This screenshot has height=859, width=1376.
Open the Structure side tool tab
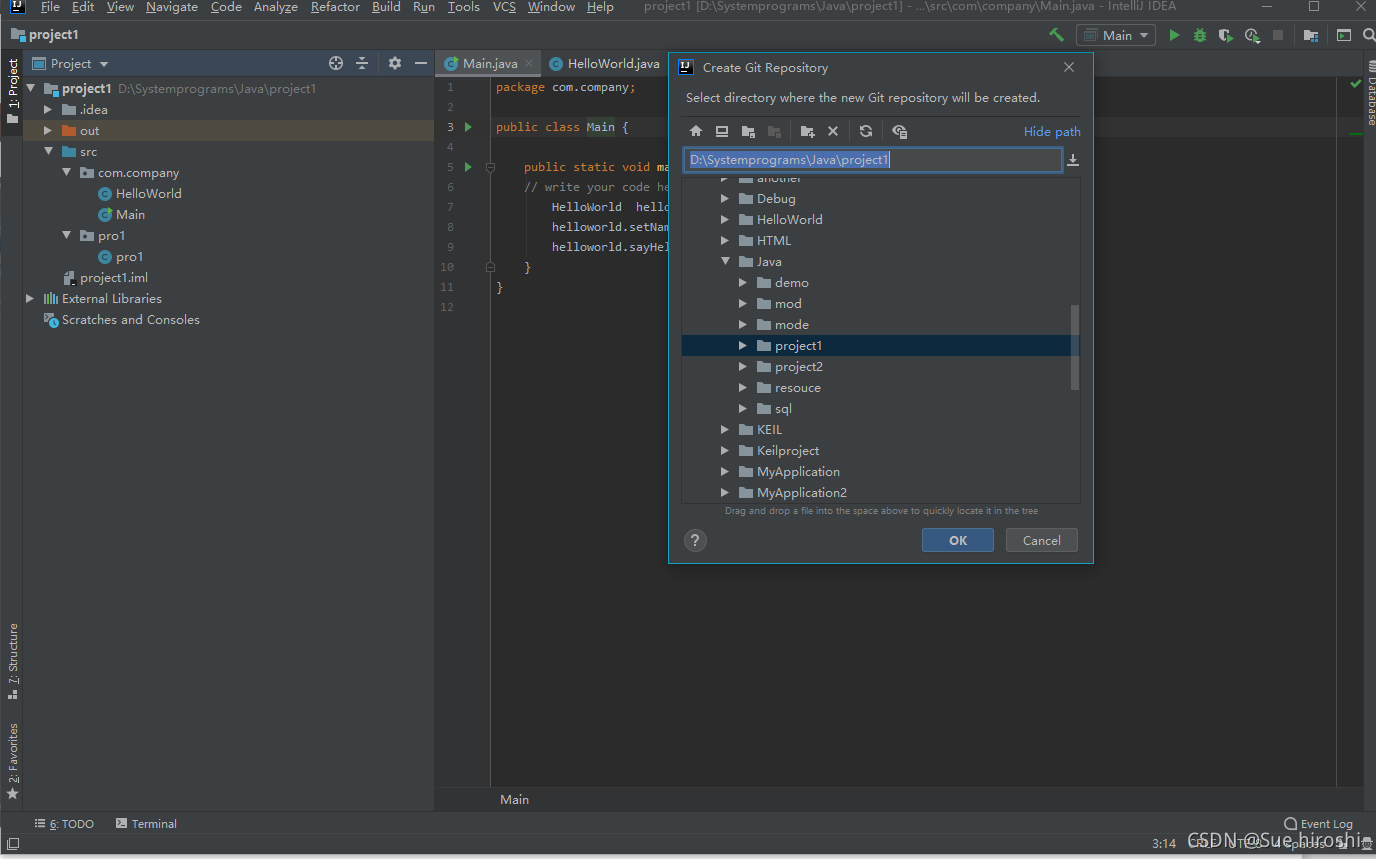point(13,662)
